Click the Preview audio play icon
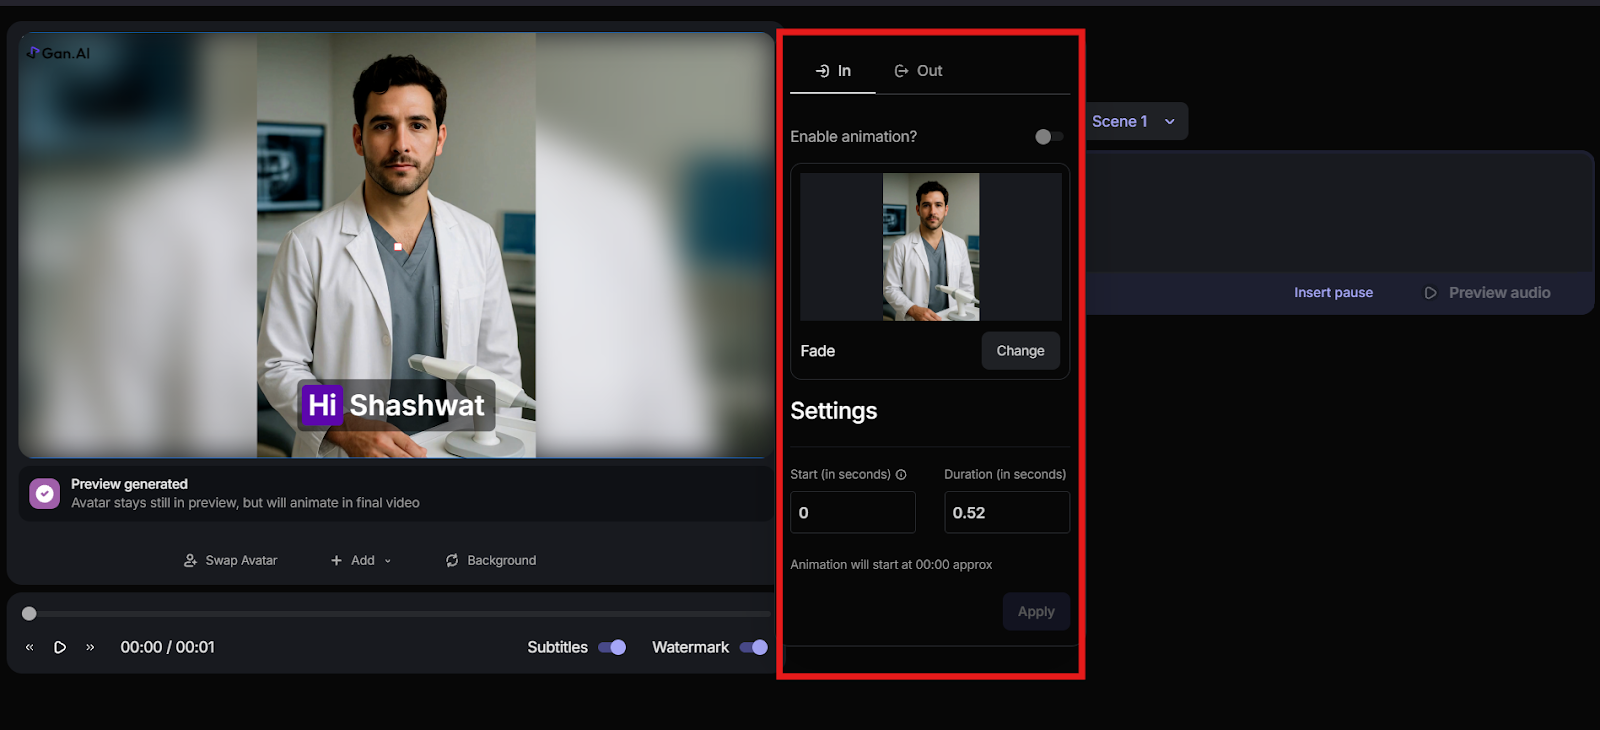 coord(1430,293)
